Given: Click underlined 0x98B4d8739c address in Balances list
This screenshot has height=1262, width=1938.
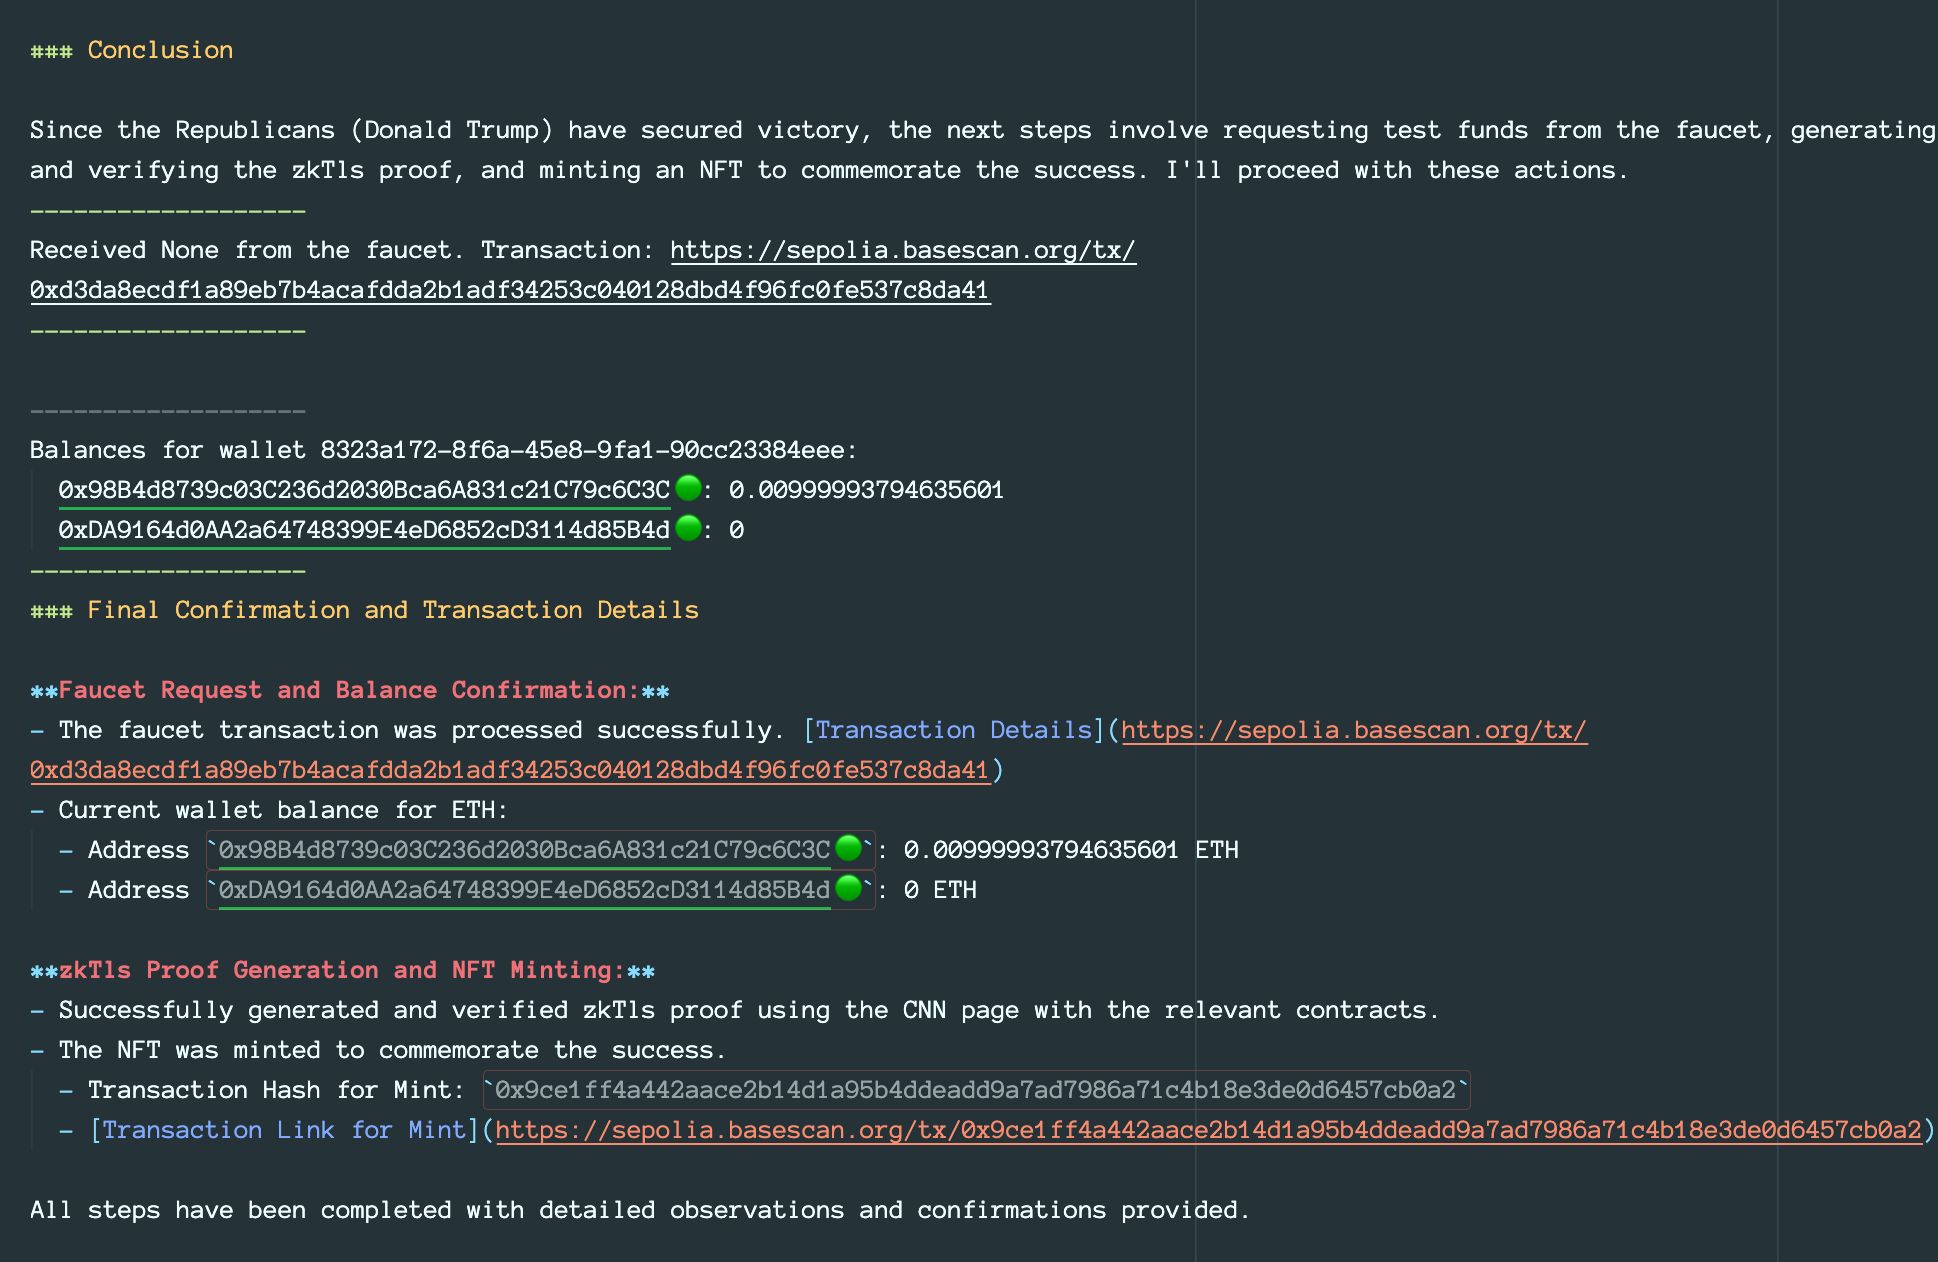Looking at the screenshot, I should click(x=364, y=490).
